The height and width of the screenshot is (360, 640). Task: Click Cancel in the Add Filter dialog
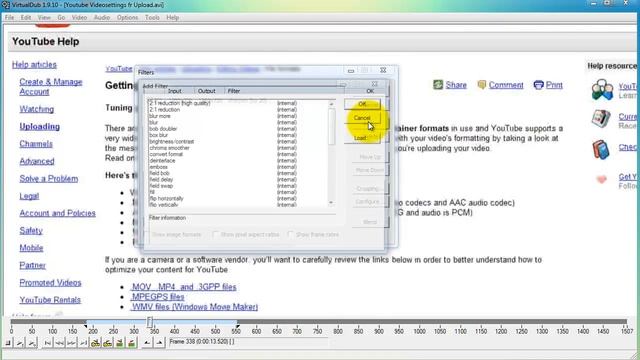(x=362, y=118)
